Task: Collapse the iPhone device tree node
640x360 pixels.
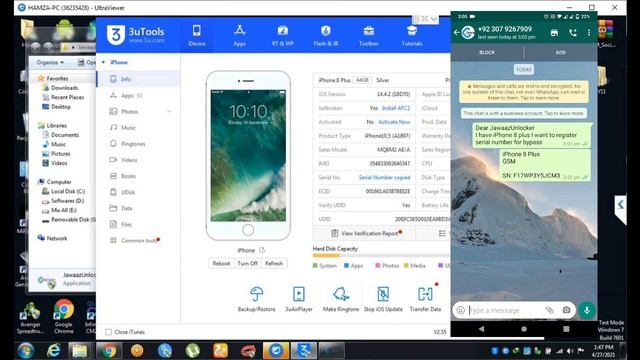Action: pyautogui.click(x=104, y=62)
